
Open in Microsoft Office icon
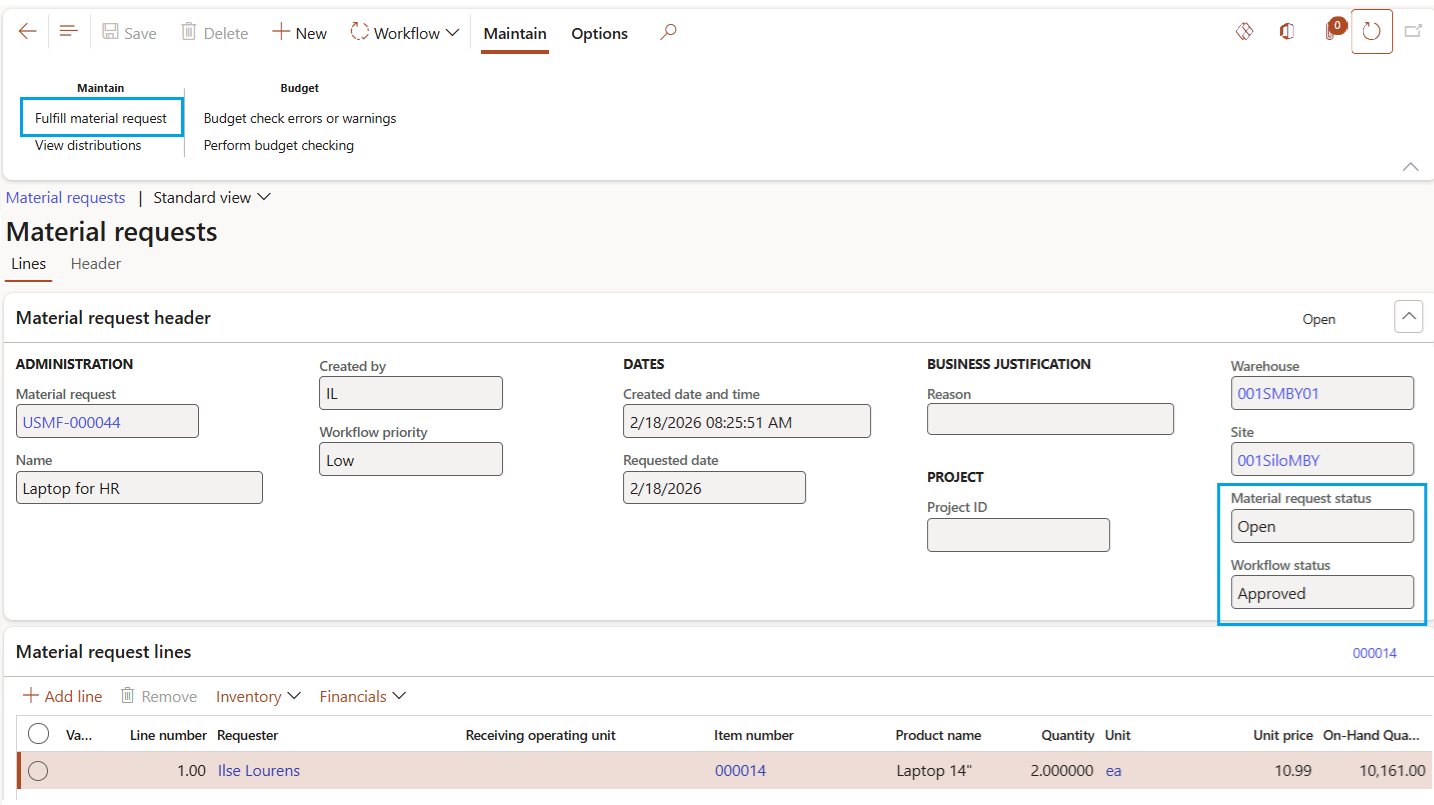tap(1287, 32)
